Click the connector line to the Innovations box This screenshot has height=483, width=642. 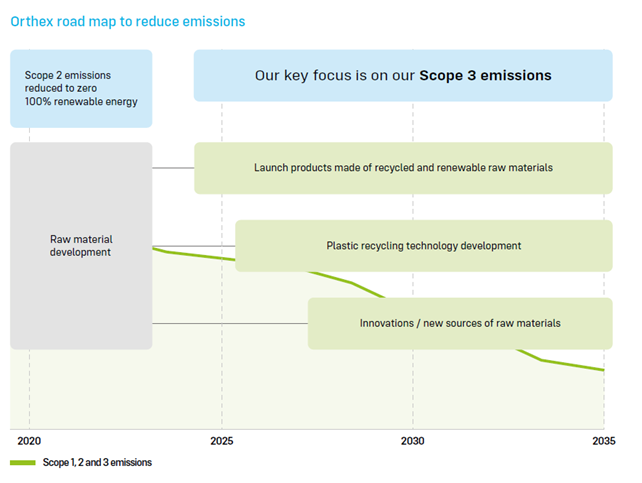point(230,323)
